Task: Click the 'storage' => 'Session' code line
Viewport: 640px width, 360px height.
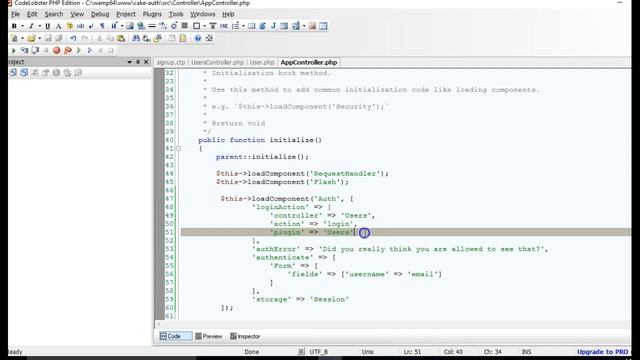Action: point(300,300)
